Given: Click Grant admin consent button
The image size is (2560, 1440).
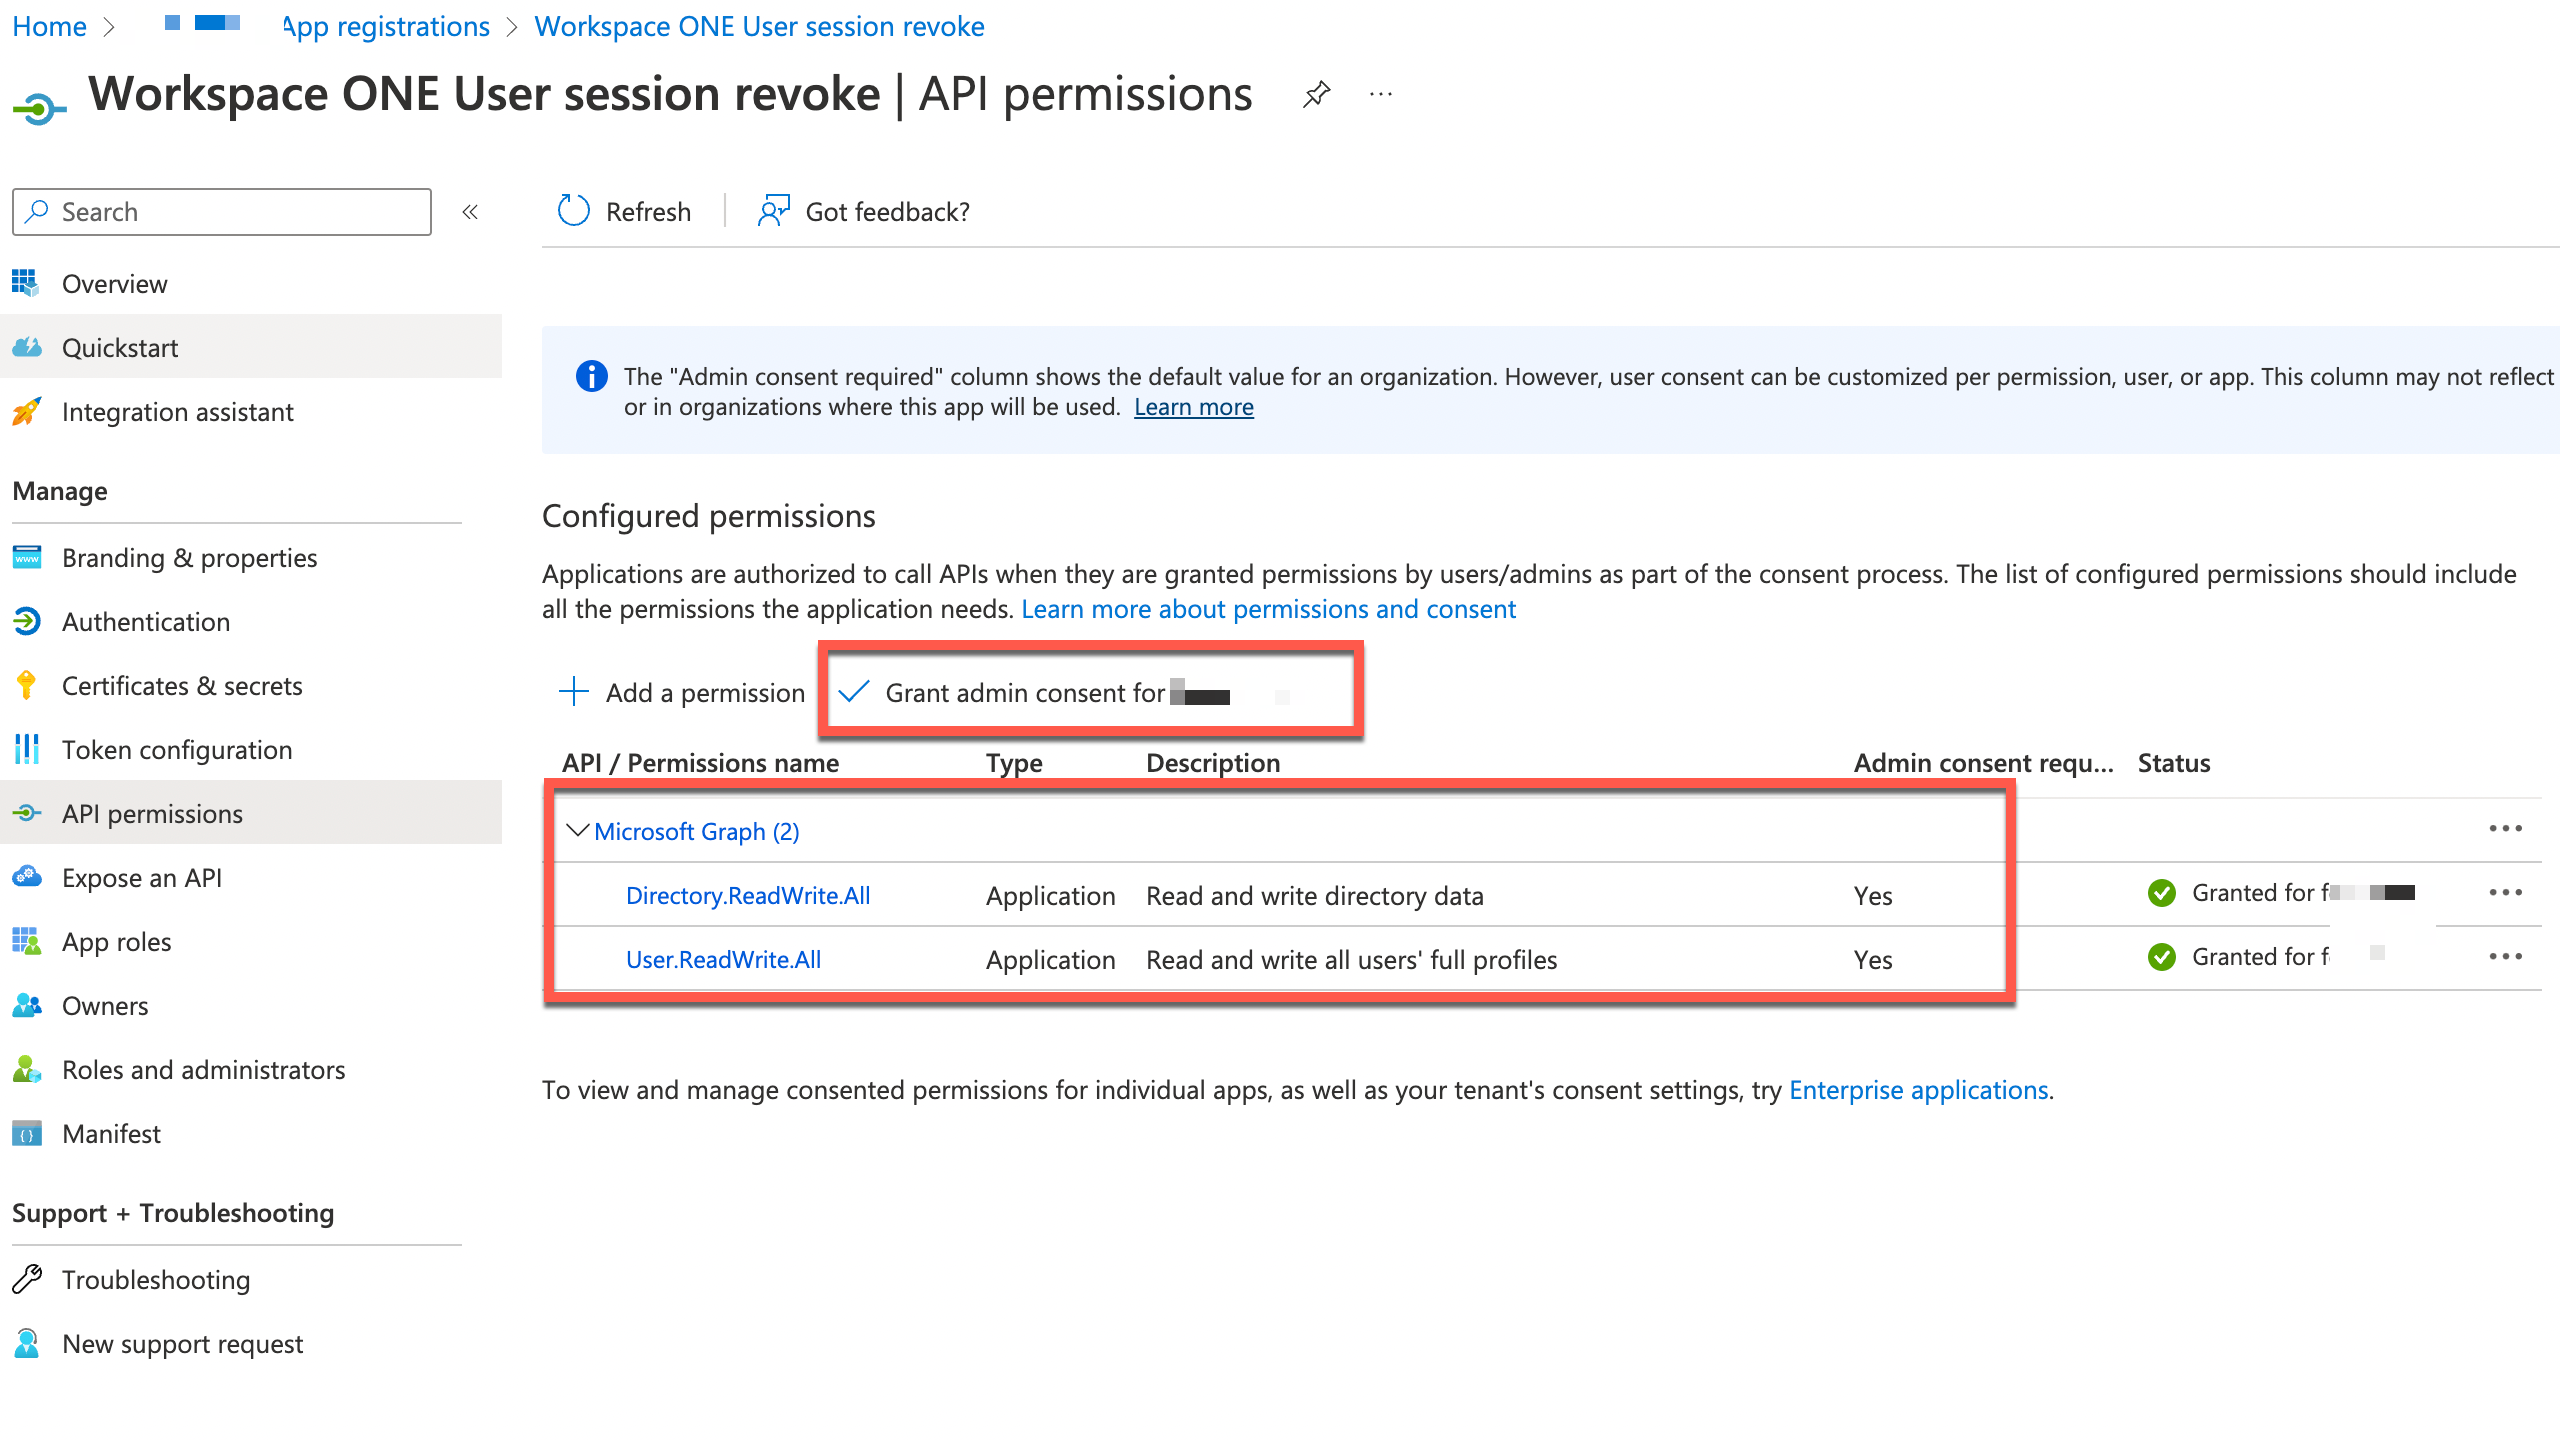Looking at the screenshot, I should click(1025, 693).
